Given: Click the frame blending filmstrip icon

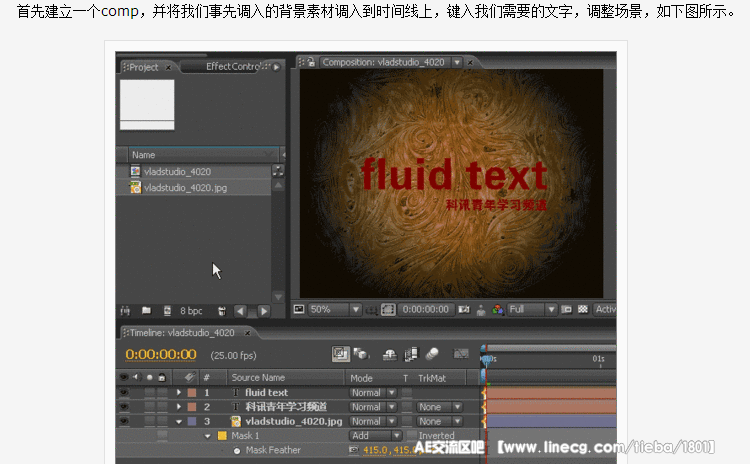Looking at the screenshot, I should click(411, 354).
